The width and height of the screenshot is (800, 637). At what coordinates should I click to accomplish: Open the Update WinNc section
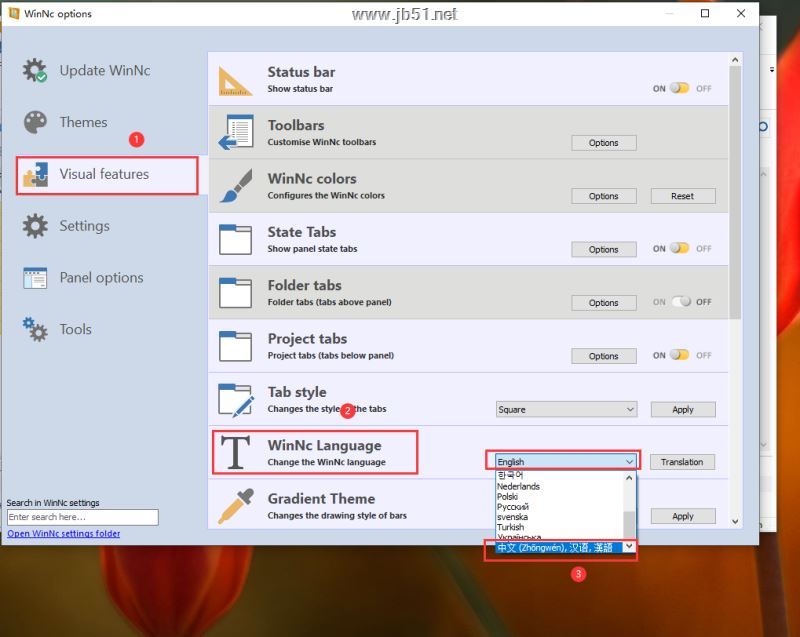pos(105,70)
